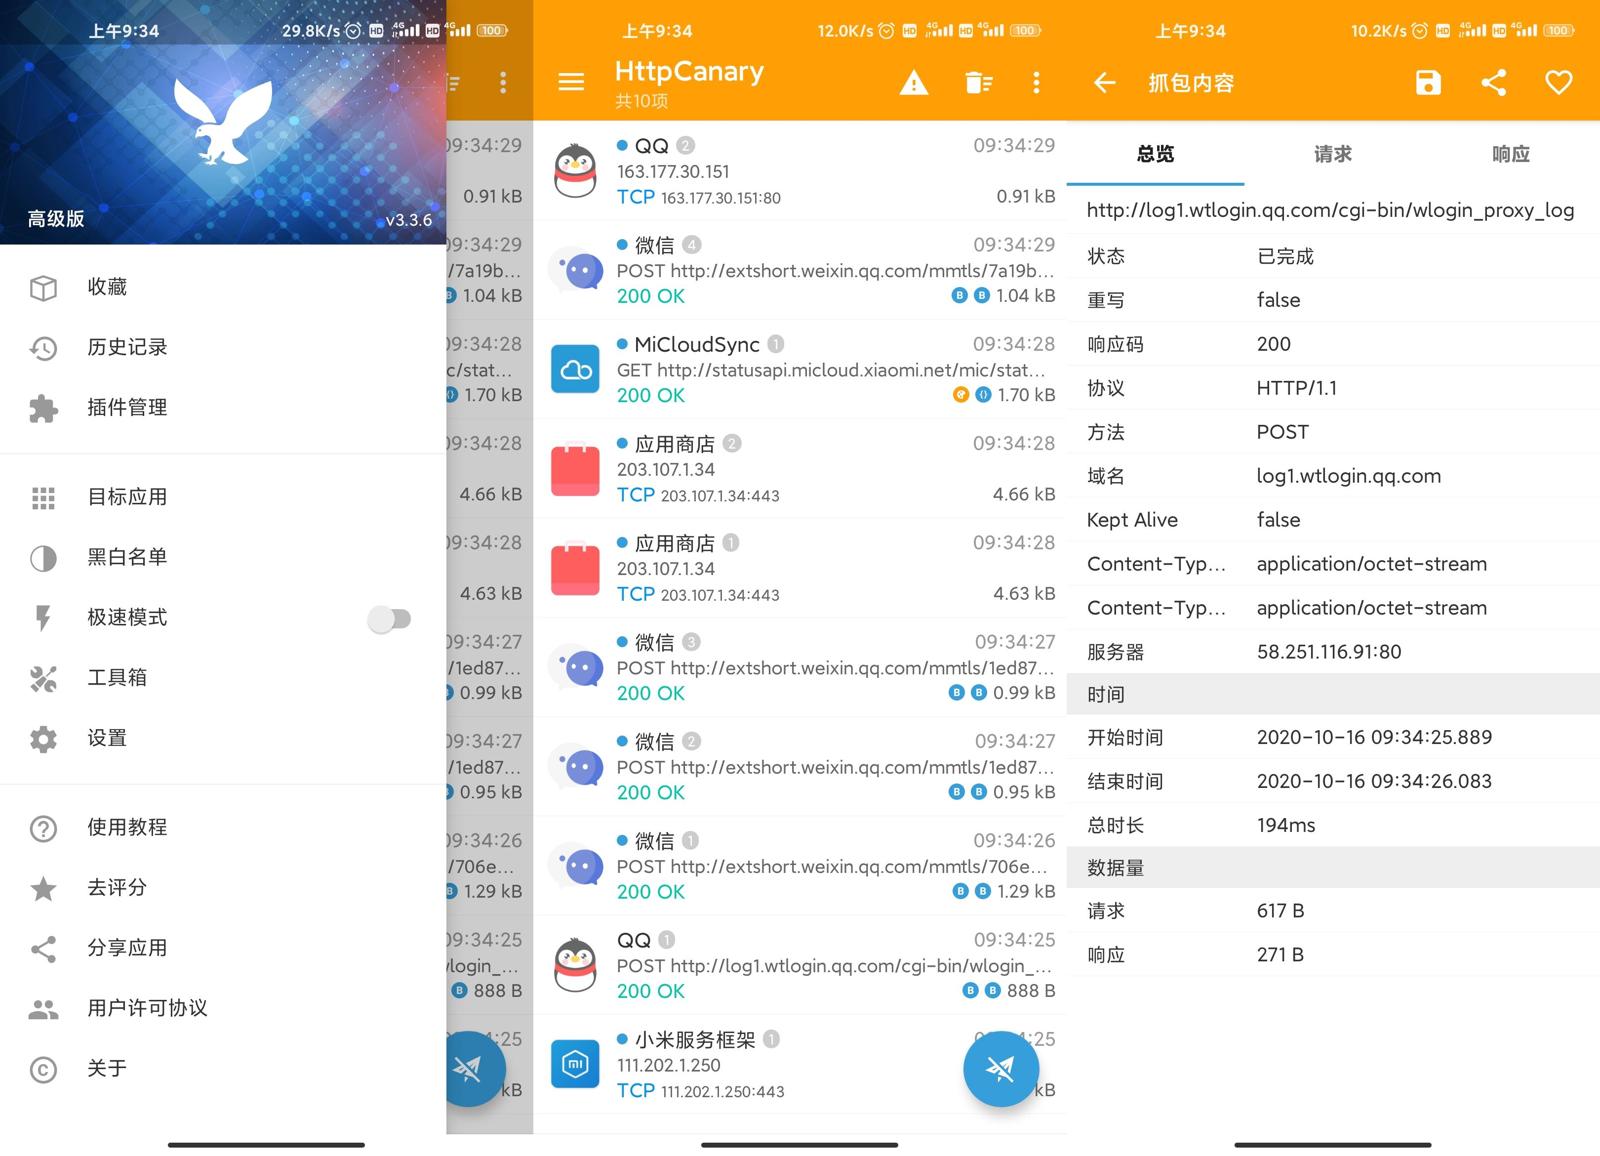Open the overflow menu in HttpCanary toolbar

1037,83
